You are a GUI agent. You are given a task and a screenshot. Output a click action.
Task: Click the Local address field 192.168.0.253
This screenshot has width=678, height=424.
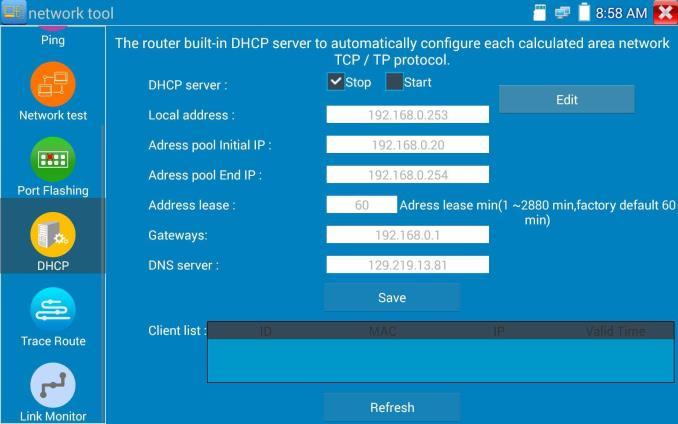point(407,115)
